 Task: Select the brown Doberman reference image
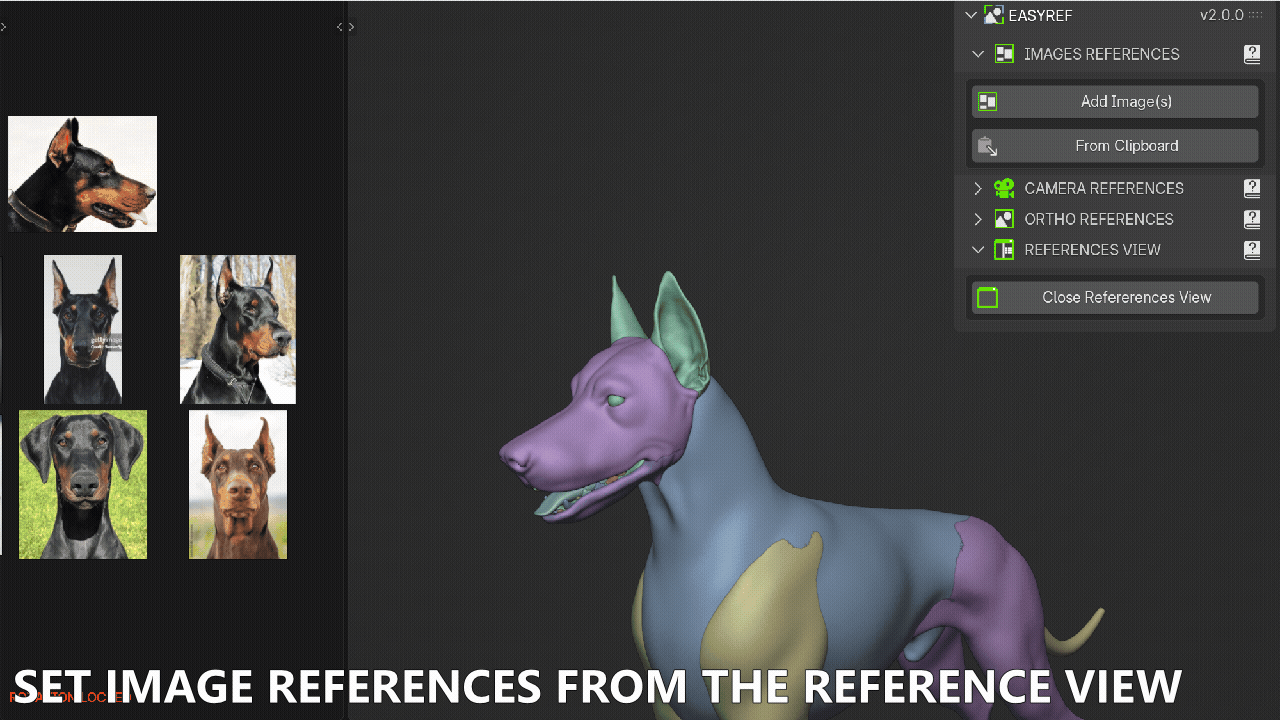(238, 484)
